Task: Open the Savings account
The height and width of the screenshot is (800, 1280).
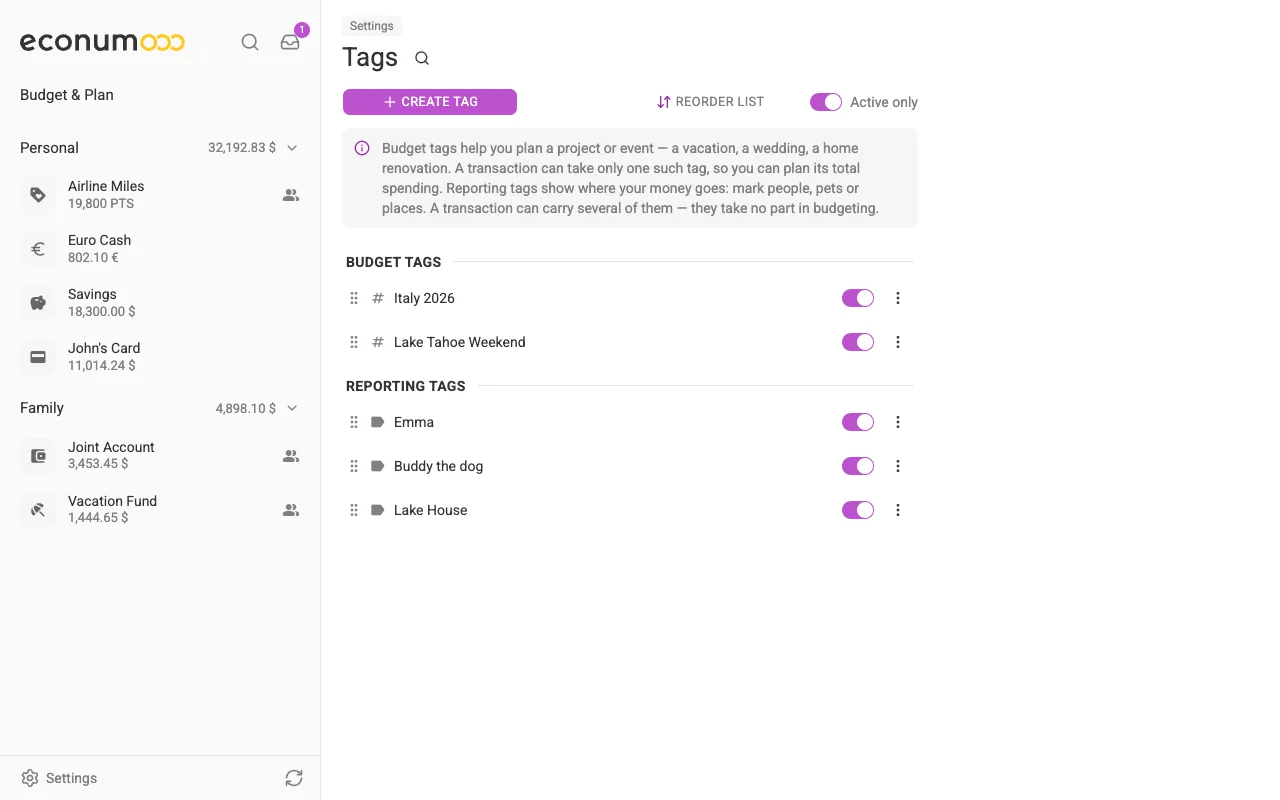Action: pos(160,303)
